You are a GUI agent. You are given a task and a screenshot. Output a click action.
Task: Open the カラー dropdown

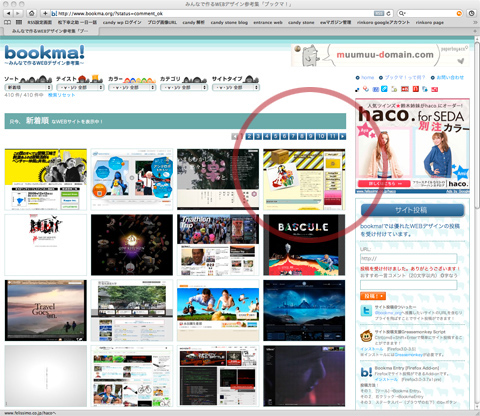[x=132, y=87]
